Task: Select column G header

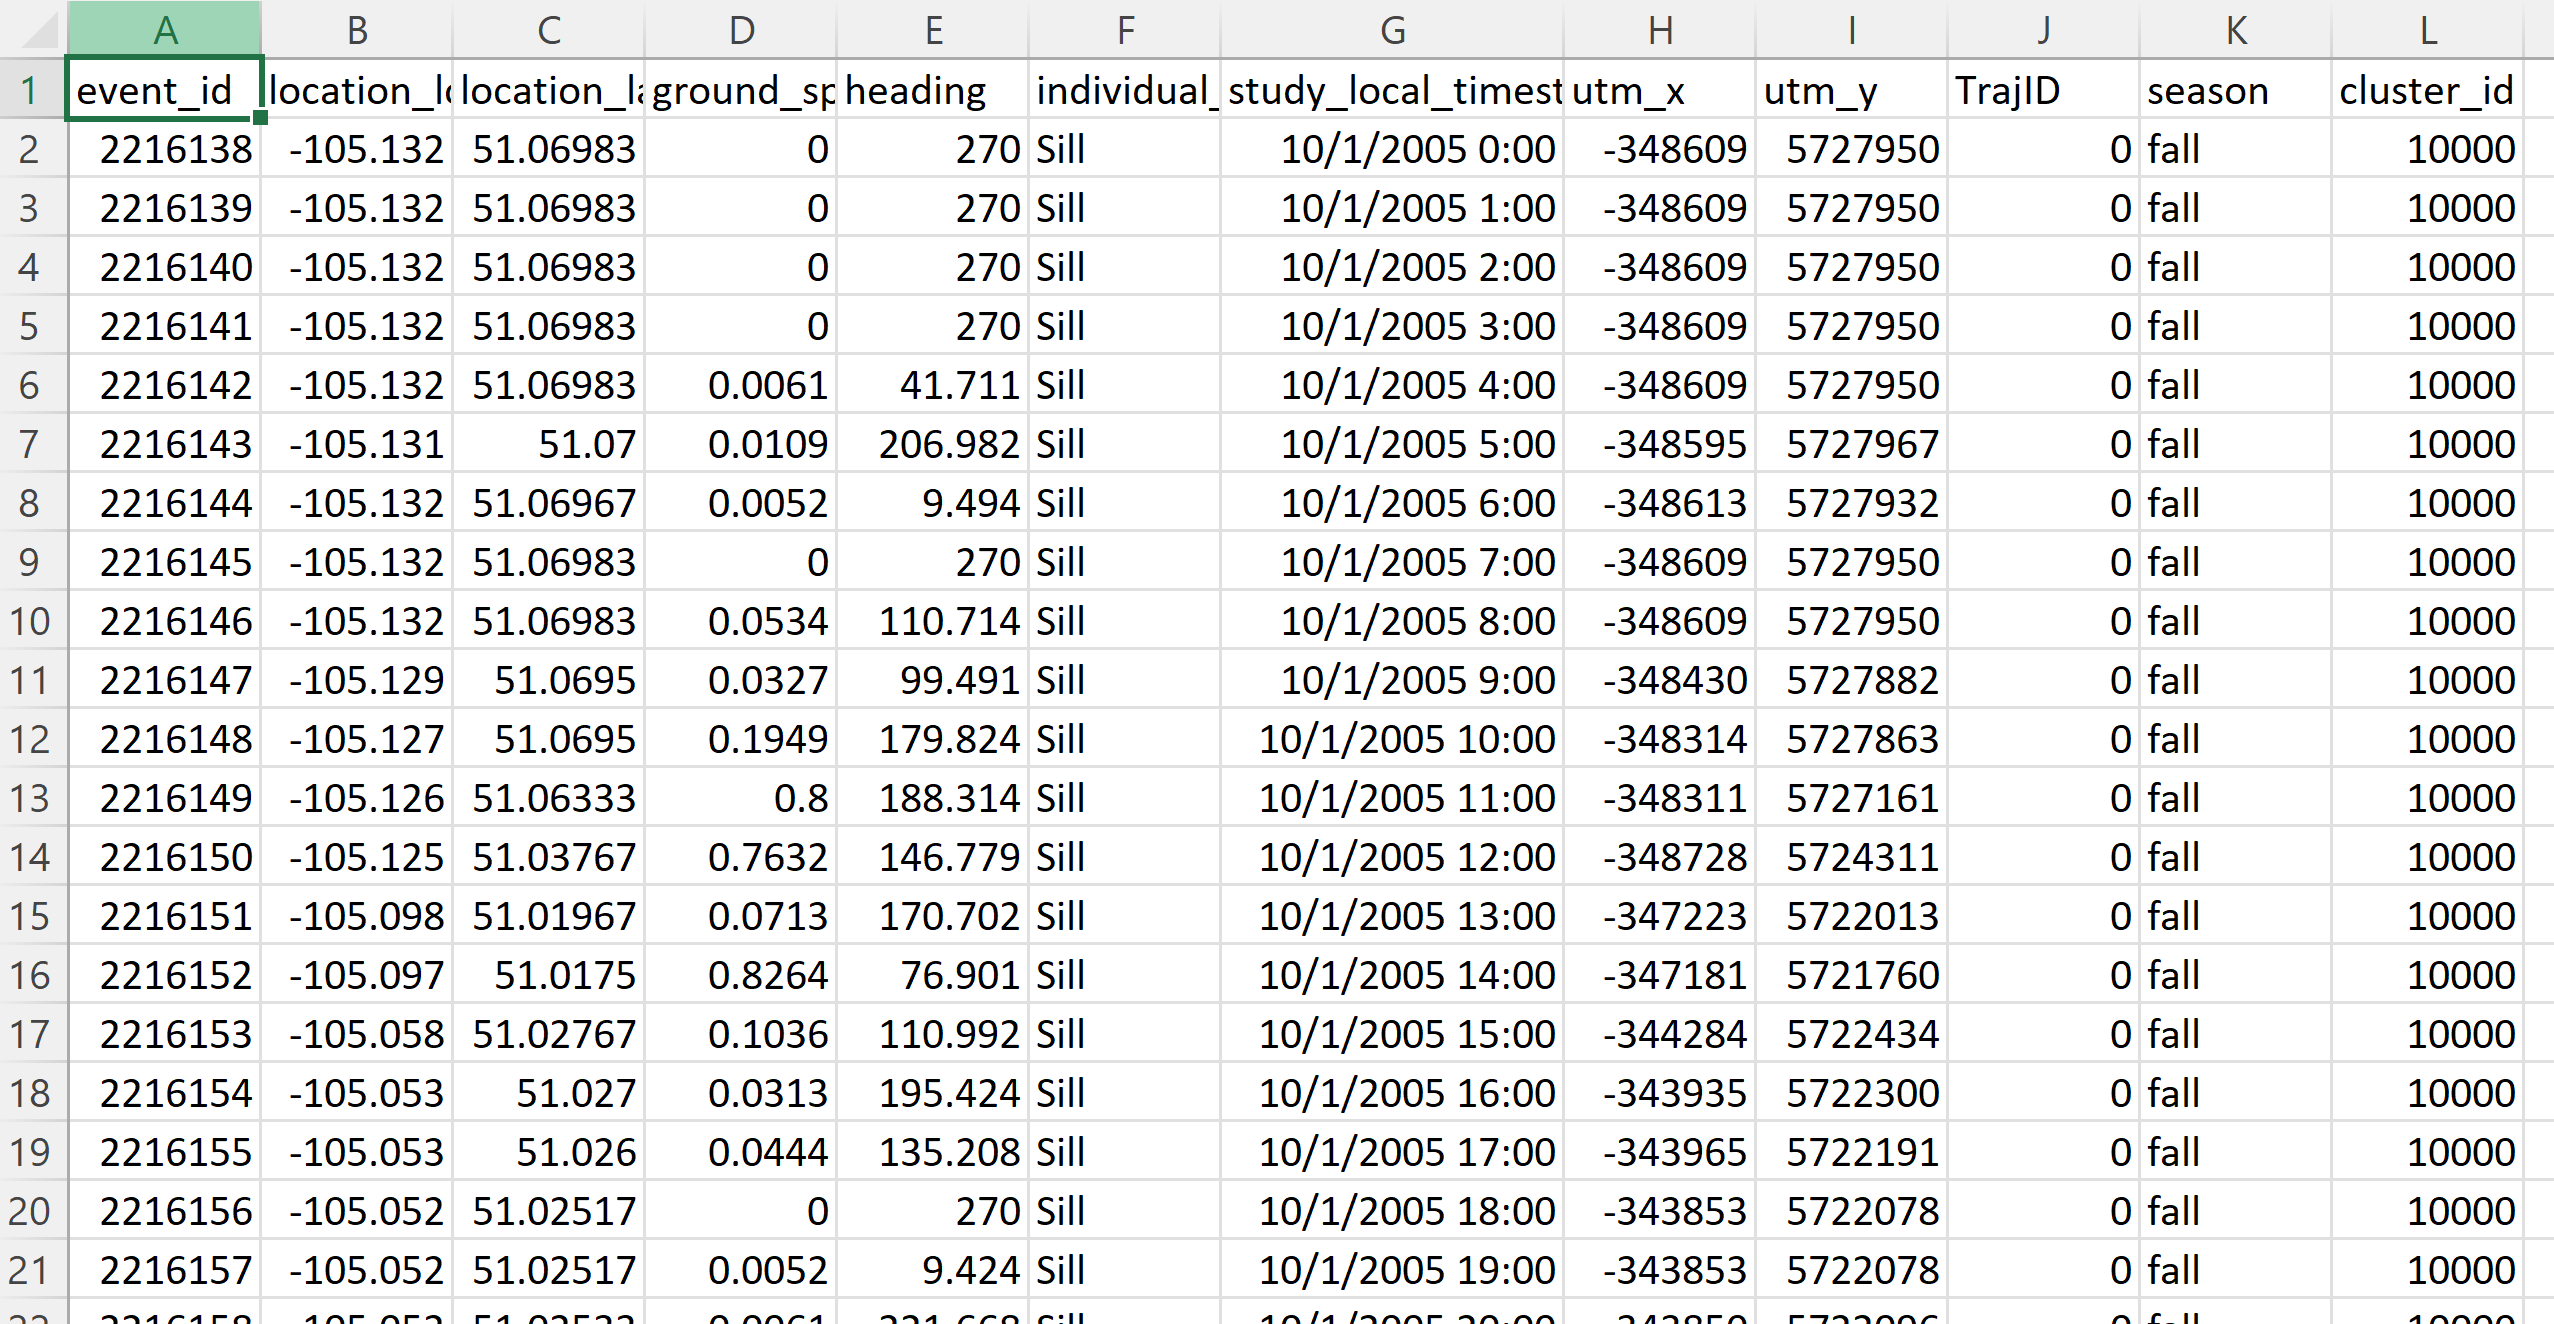Action: [1392, 30]
